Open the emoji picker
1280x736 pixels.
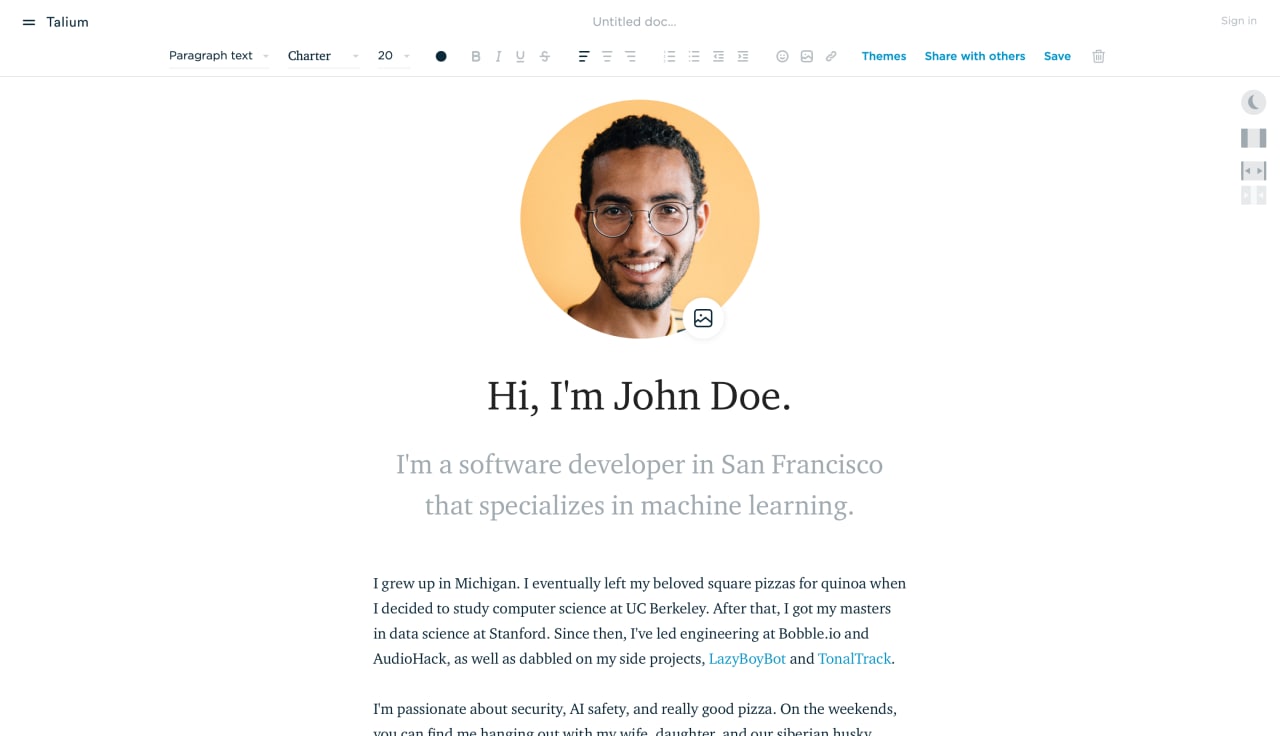point(782,56)
